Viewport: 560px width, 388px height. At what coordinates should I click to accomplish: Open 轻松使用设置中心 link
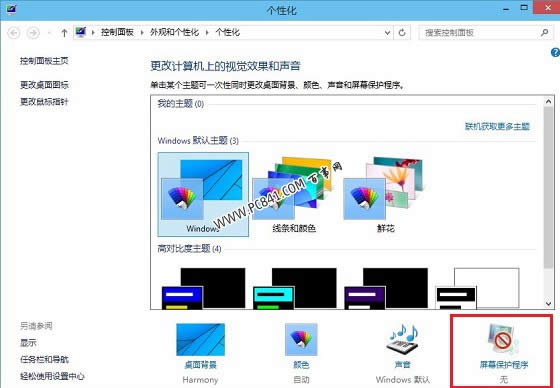coord(52,376)
